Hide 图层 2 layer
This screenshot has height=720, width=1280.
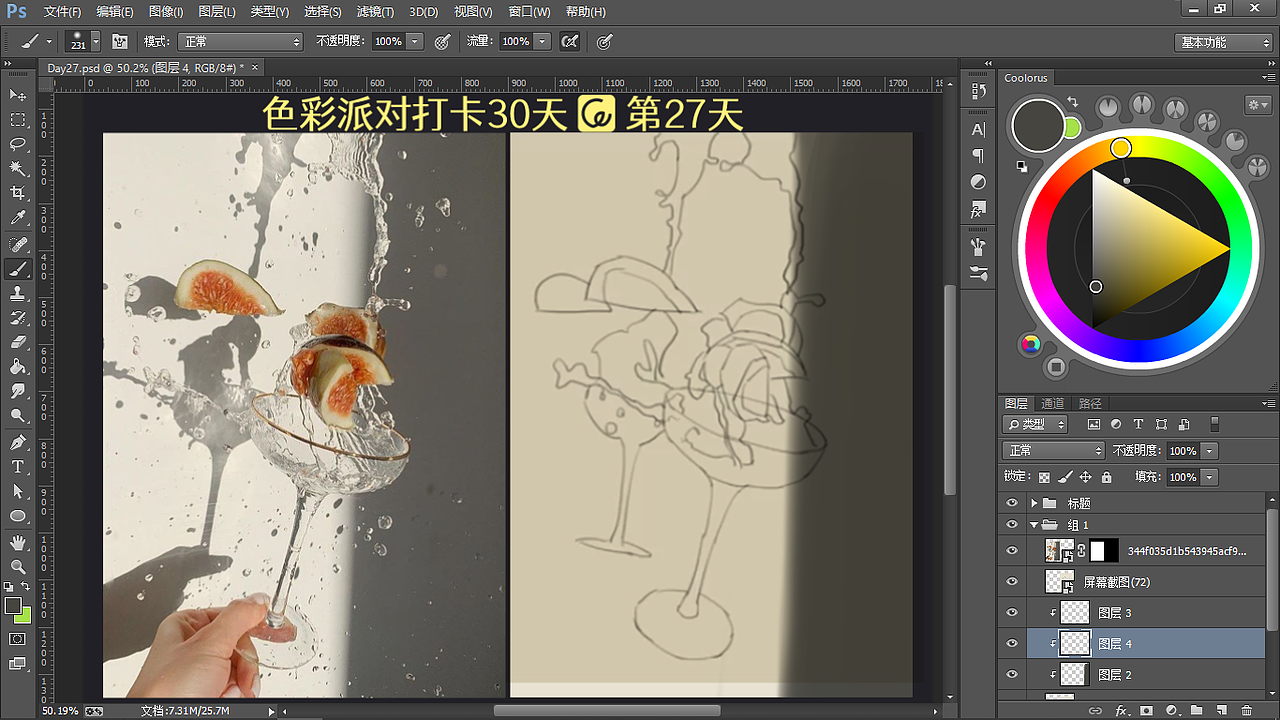(1012, 674)
